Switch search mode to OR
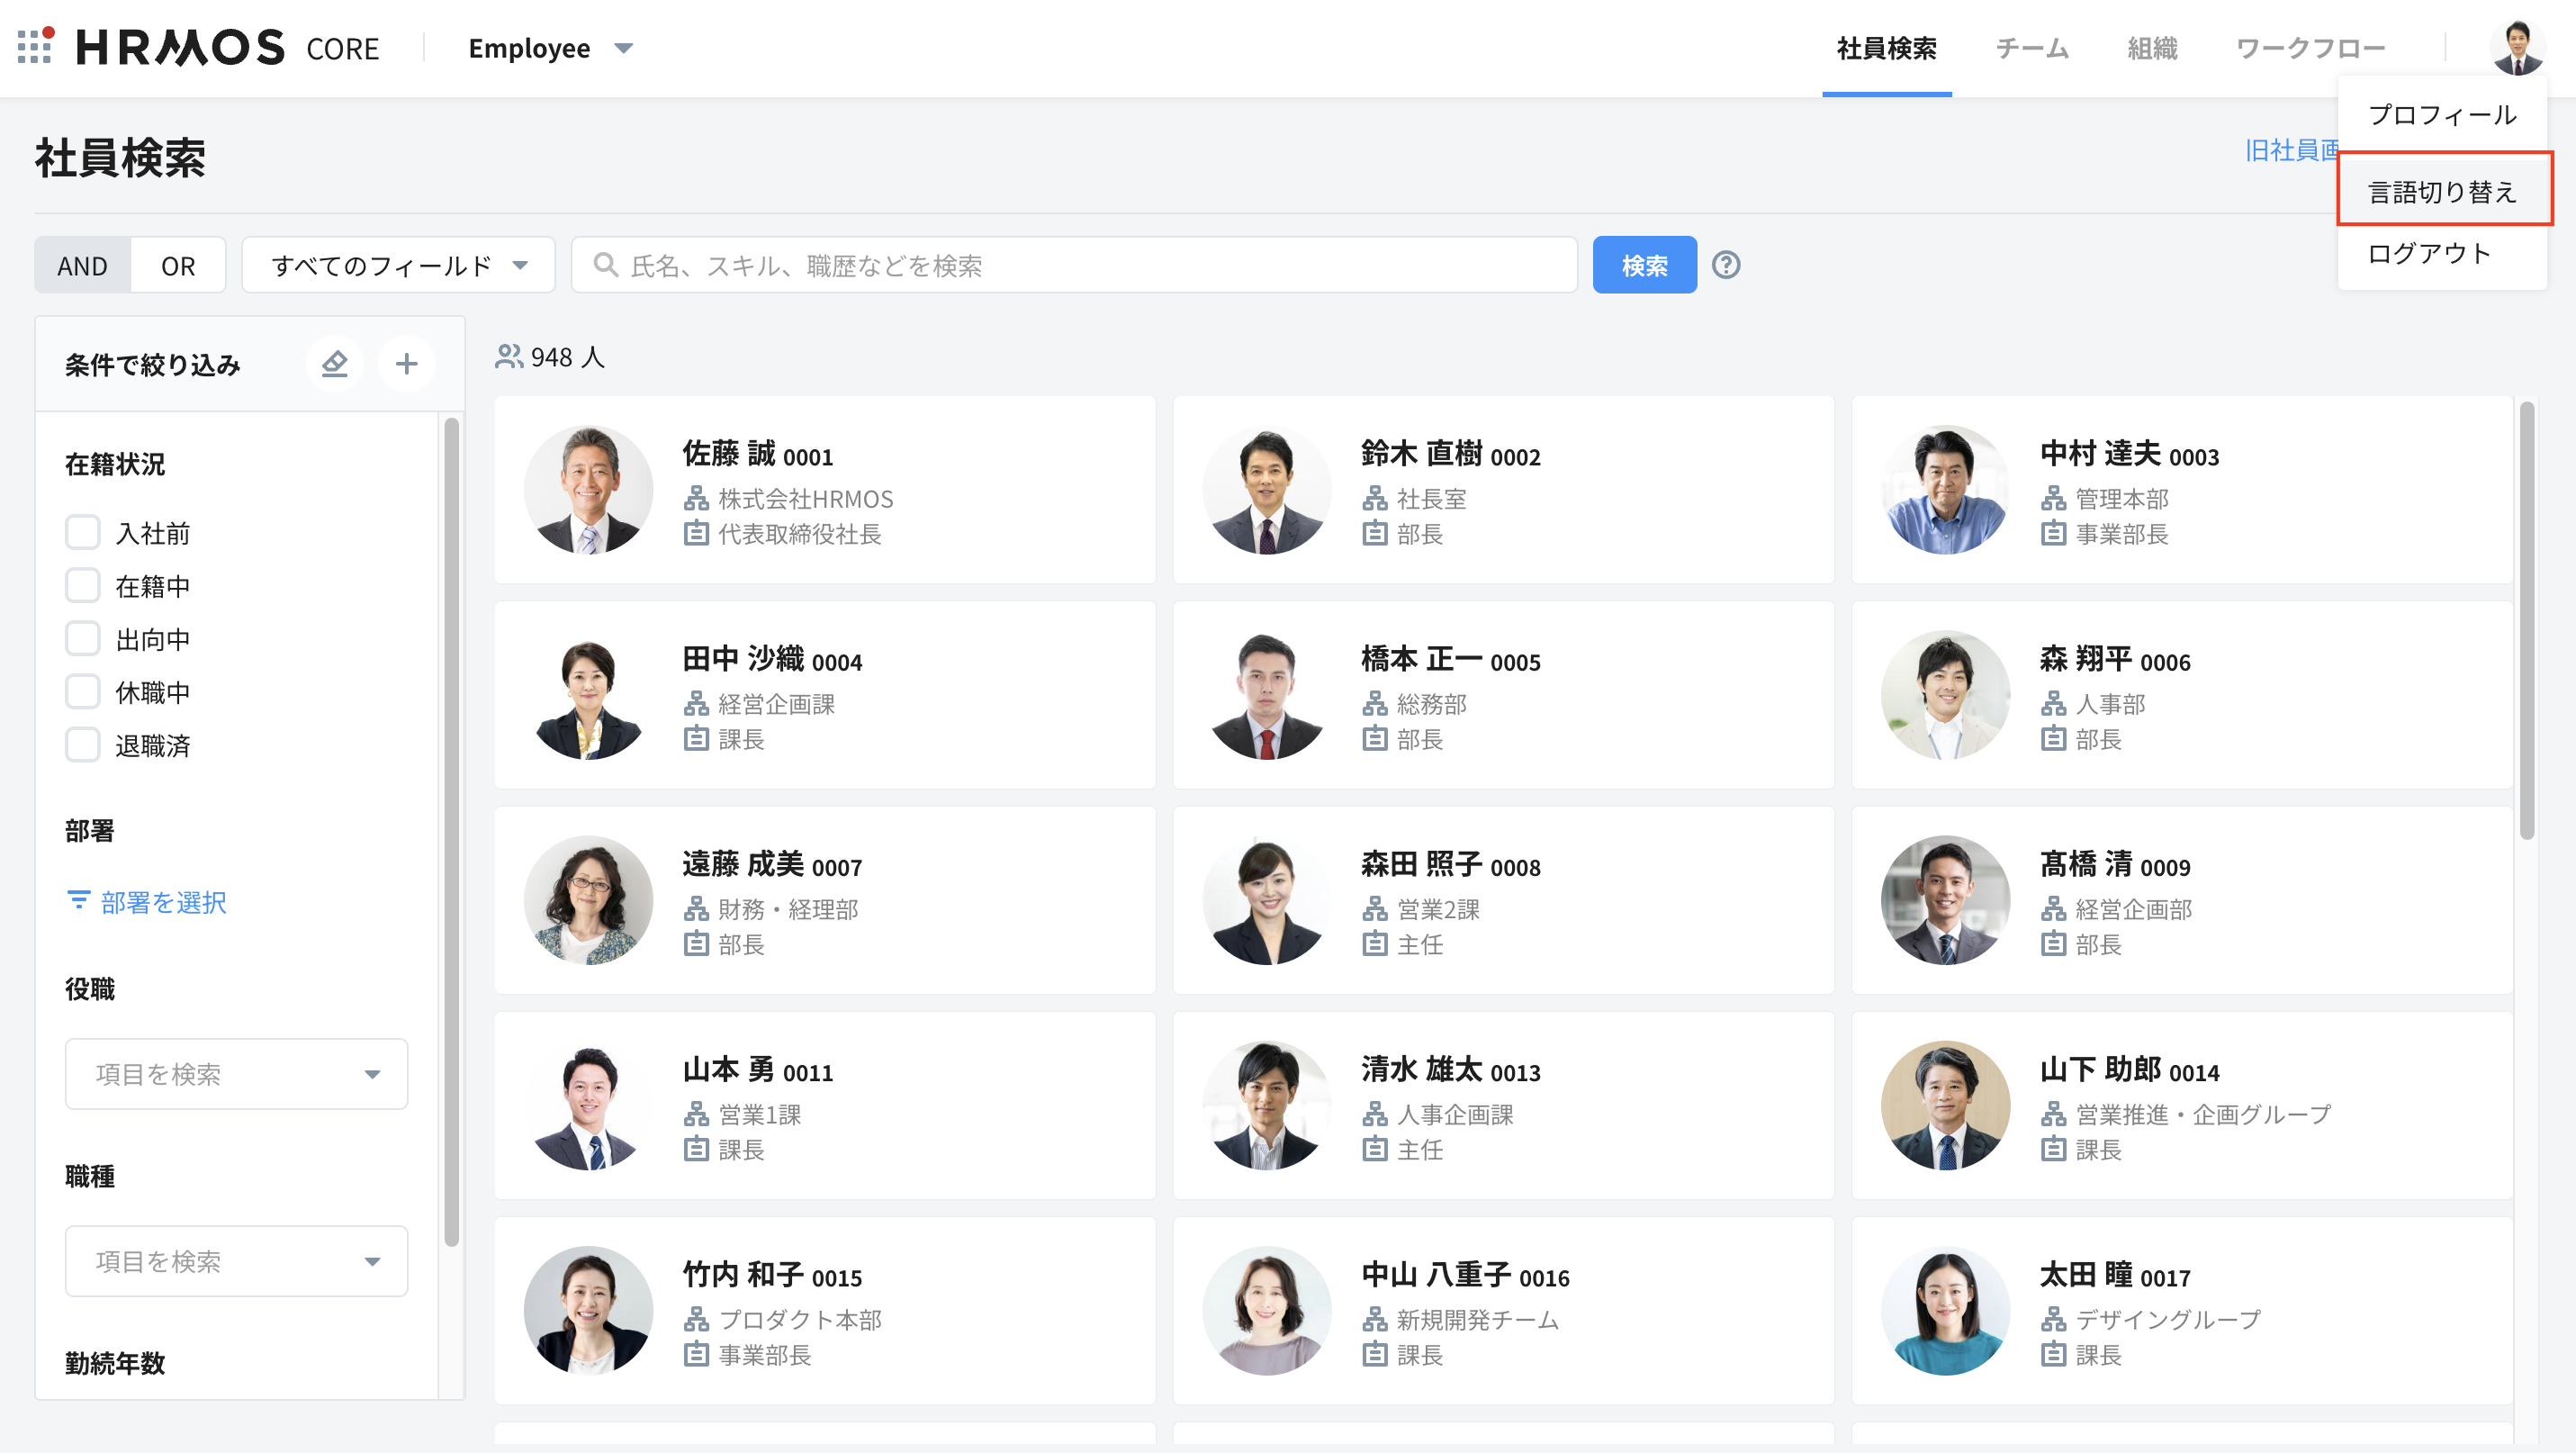 pyautogui.click(x=178, y=266)
